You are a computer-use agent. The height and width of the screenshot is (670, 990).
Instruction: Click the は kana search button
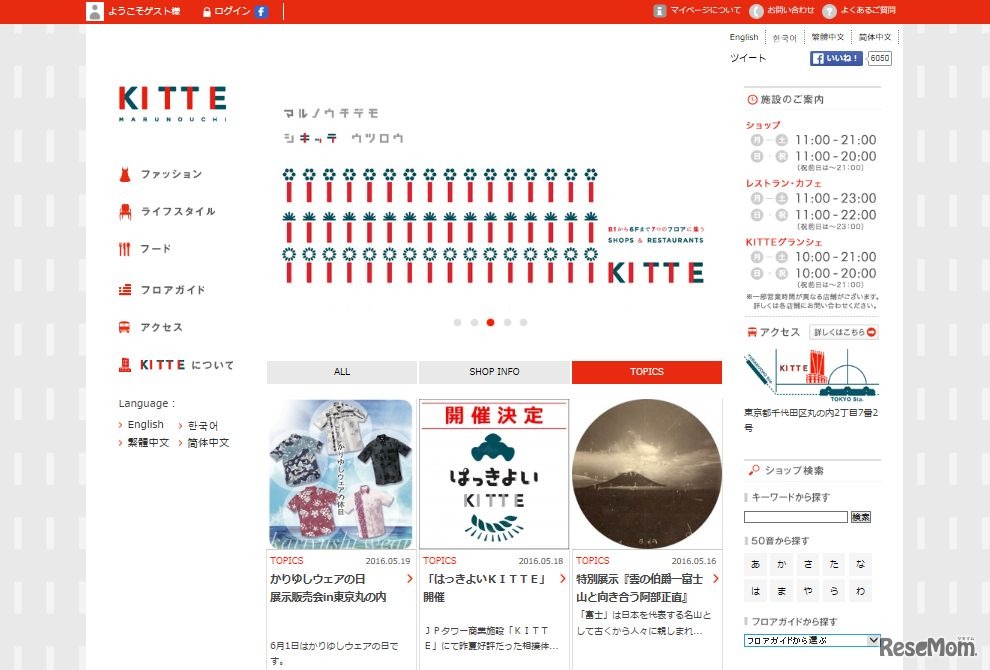(x=755, y=591)
